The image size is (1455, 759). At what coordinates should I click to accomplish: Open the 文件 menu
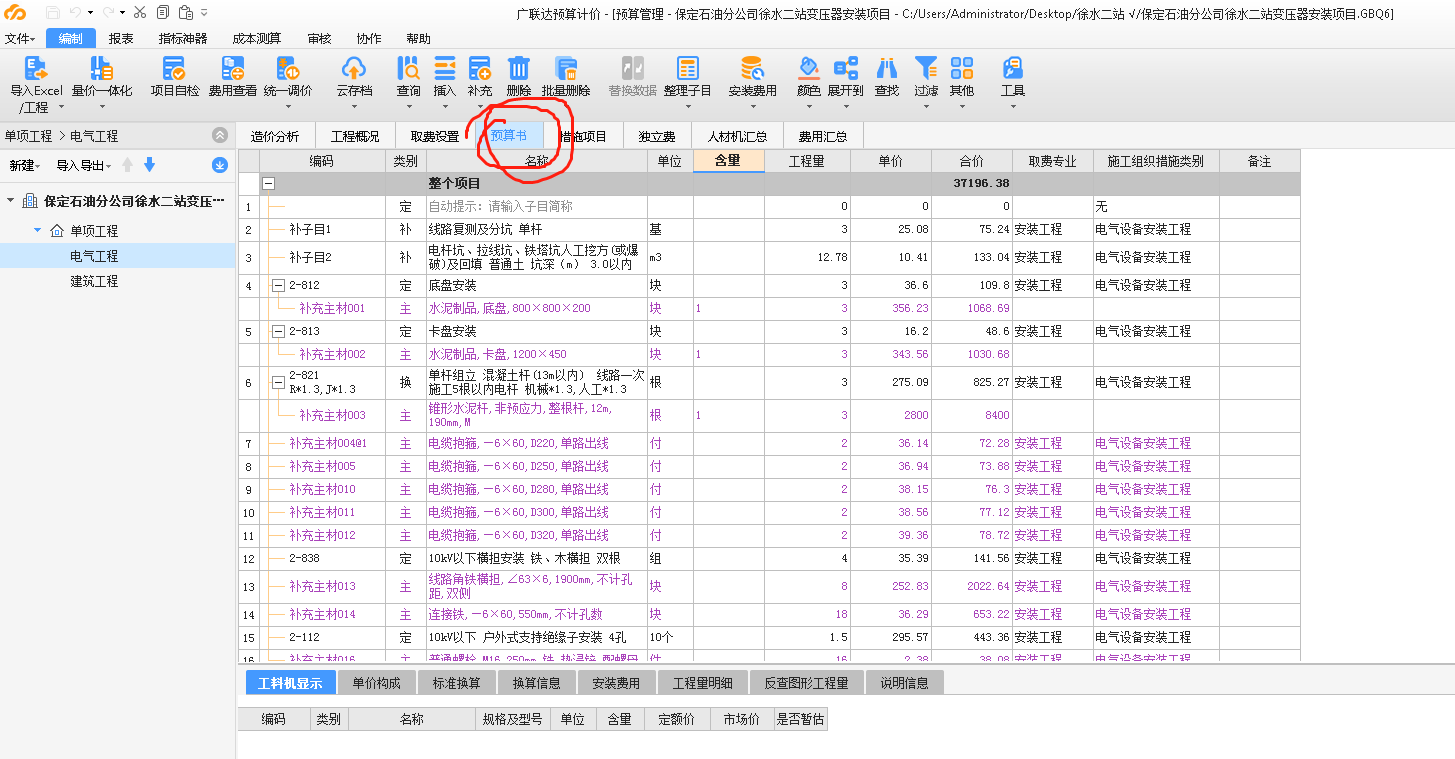19,39
